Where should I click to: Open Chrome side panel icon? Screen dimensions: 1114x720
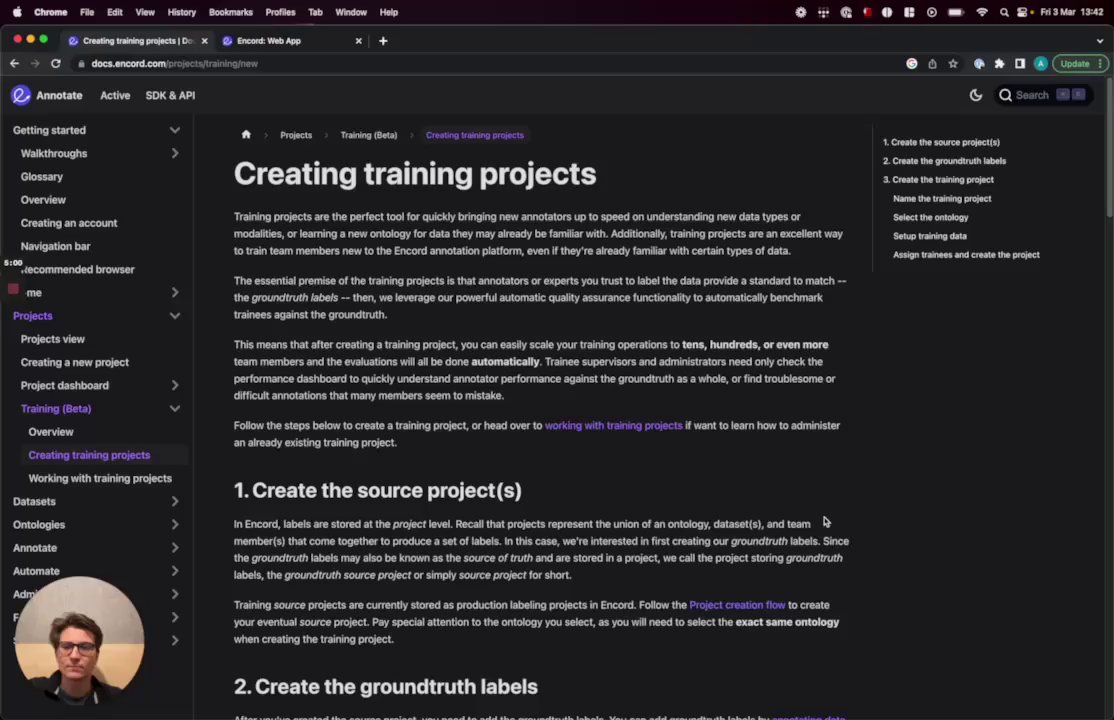click(1020, 64)
